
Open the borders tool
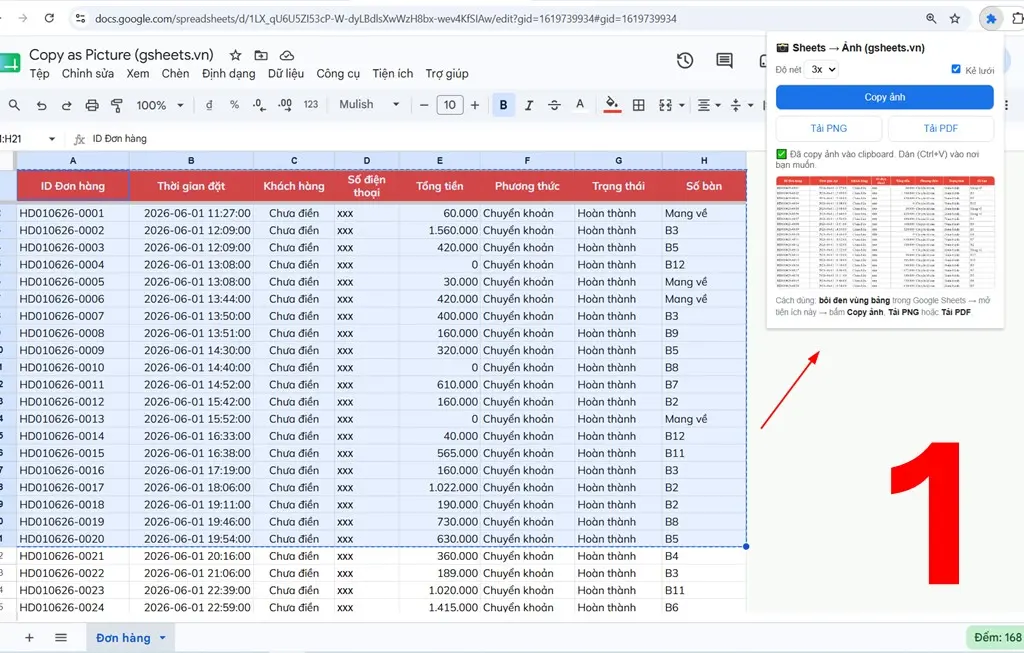click(639, 105)
